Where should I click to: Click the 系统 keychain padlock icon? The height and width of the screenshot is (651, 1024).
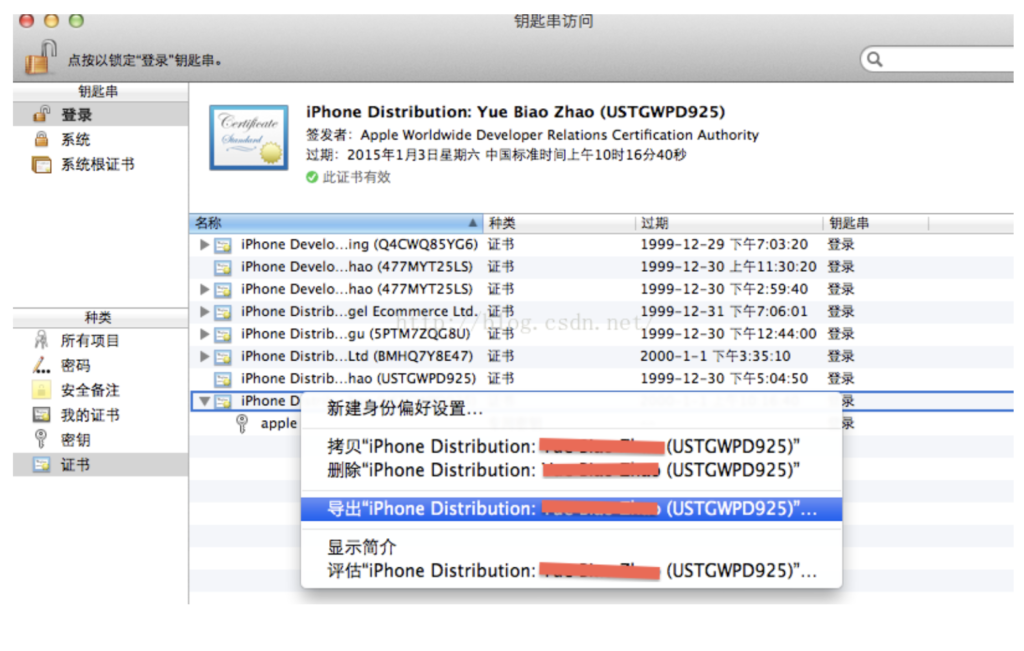point(41,139)
